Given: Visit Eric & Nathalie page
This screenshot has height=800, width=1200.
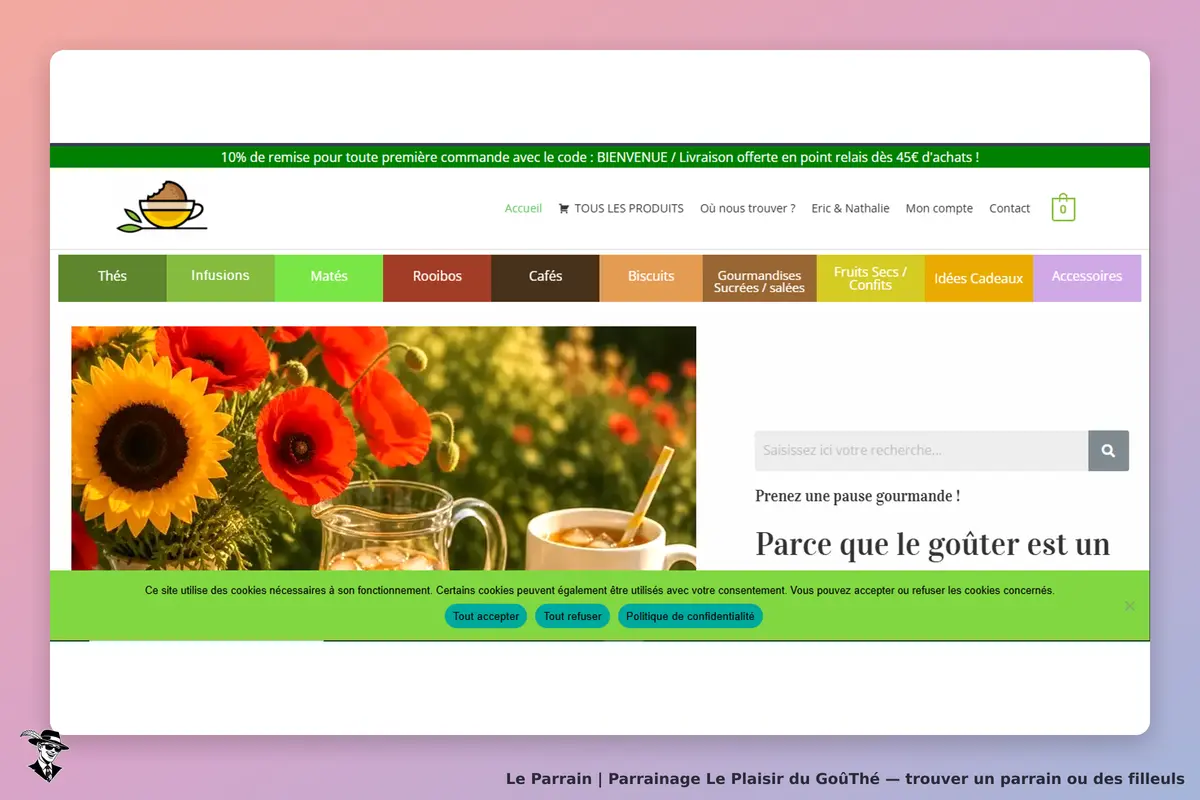Looking at the screenshot, I should (850, 208).
